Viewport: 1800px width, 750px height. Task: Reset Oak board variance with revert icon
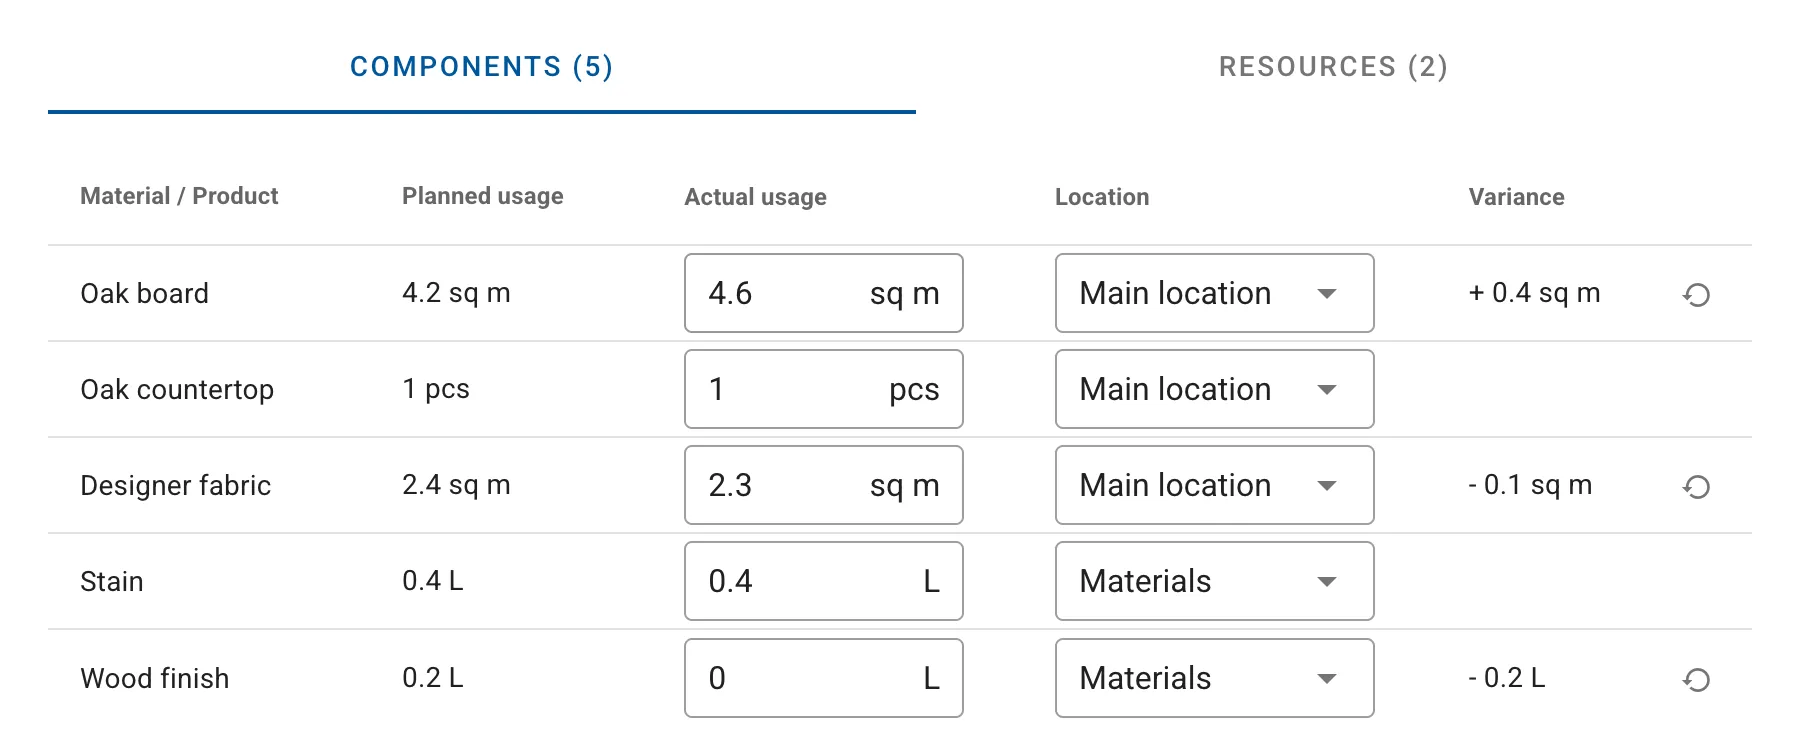coord(1696,295)
